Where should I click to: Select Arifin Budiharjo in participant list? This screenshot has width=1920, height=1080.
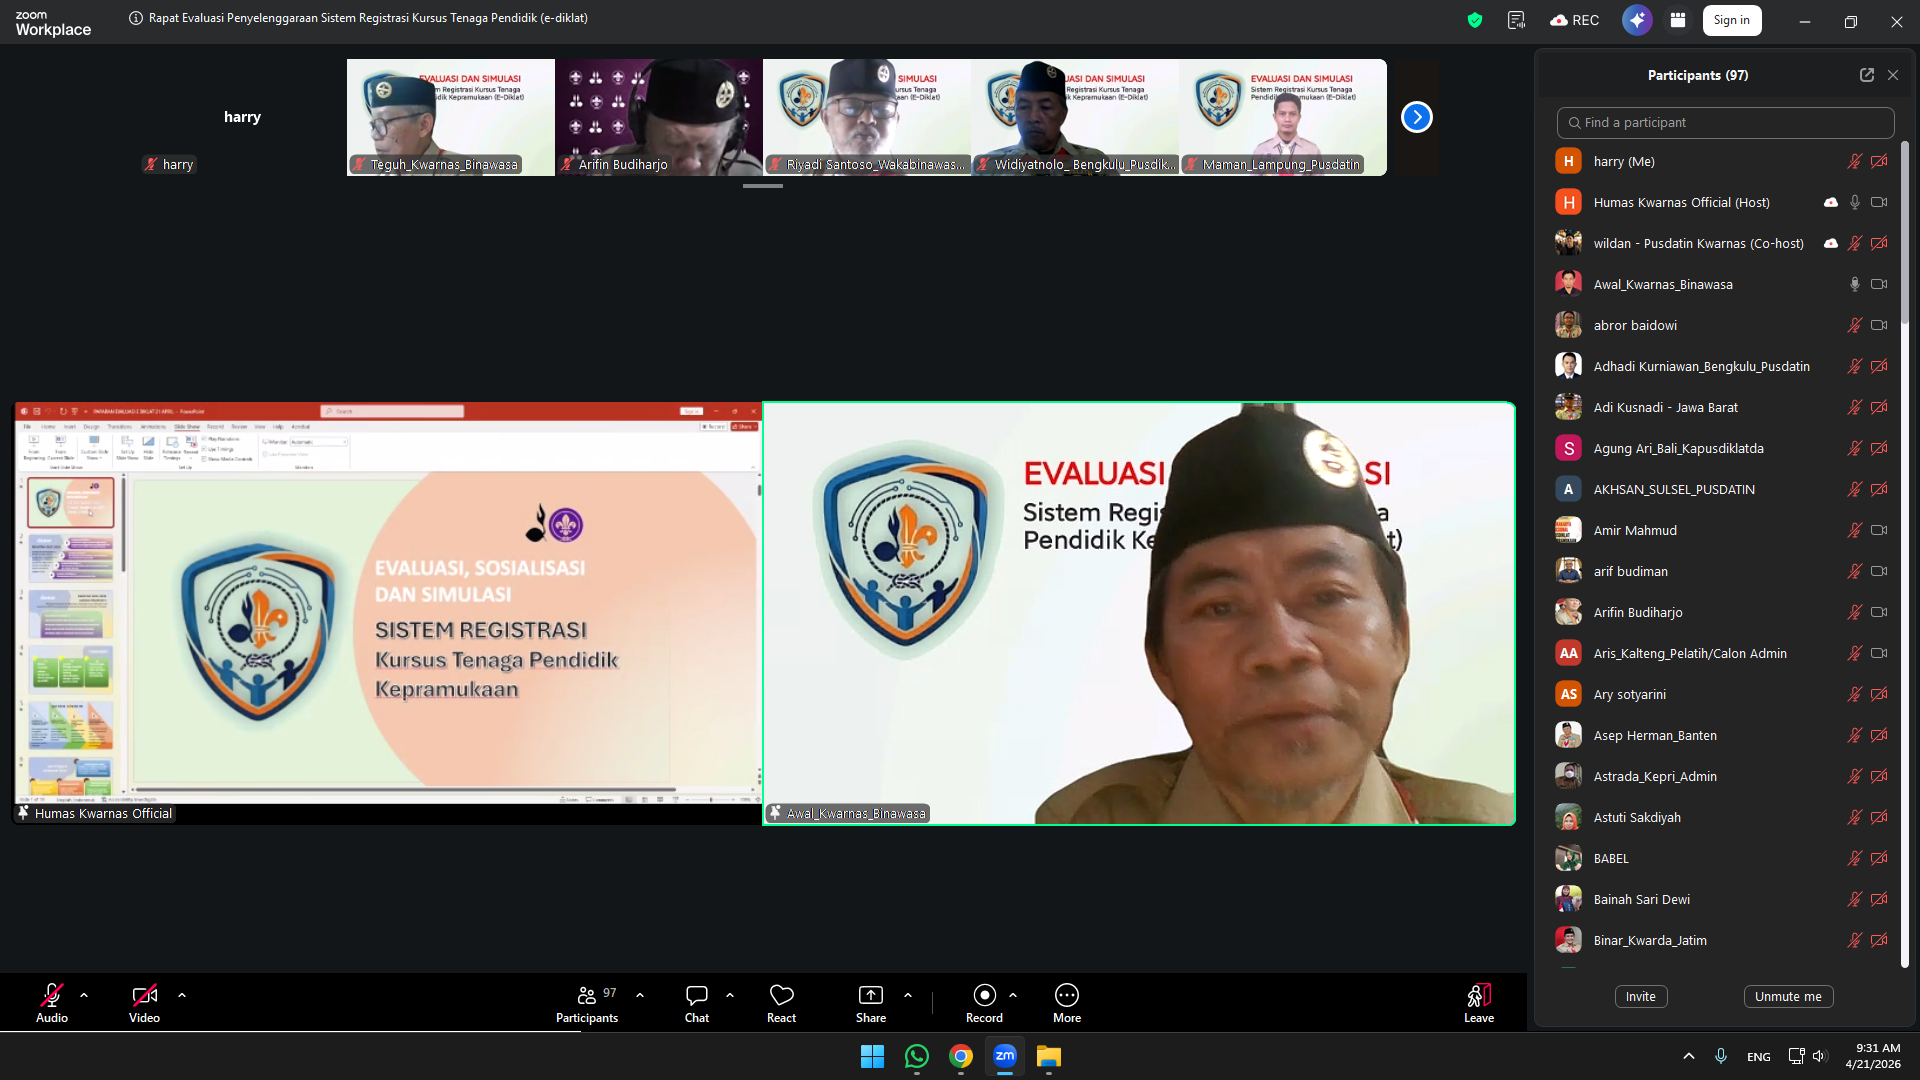click(x=1637, y=612)
